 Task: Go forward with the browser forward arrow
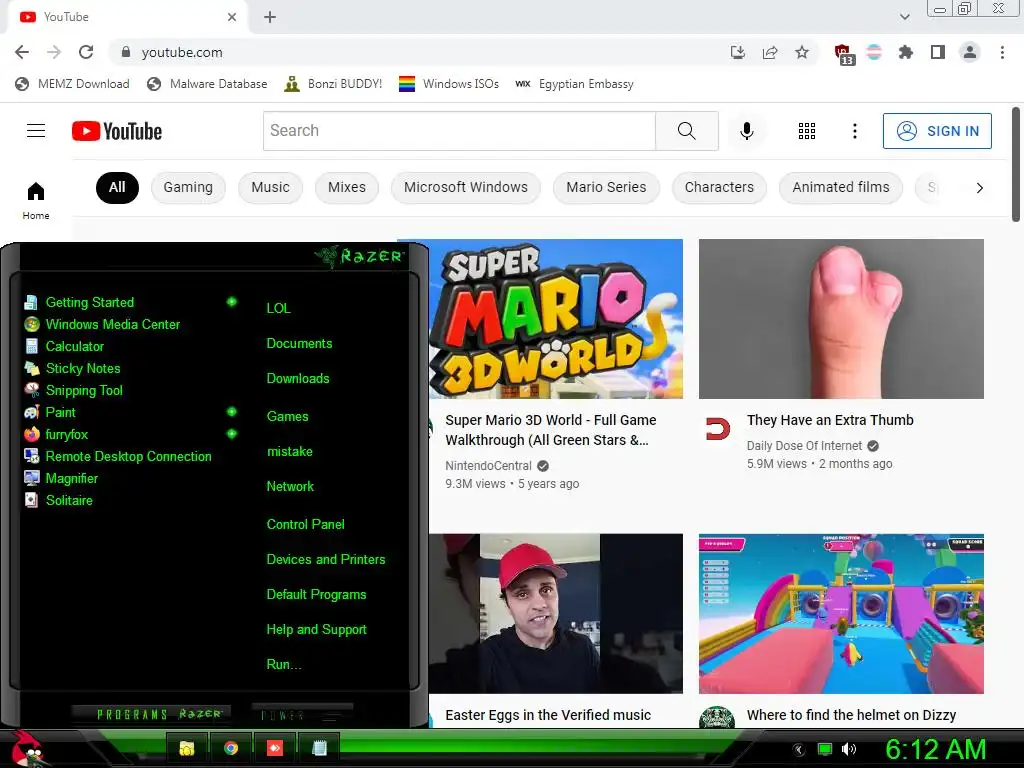pyautogui.click(x=54, y=52)
